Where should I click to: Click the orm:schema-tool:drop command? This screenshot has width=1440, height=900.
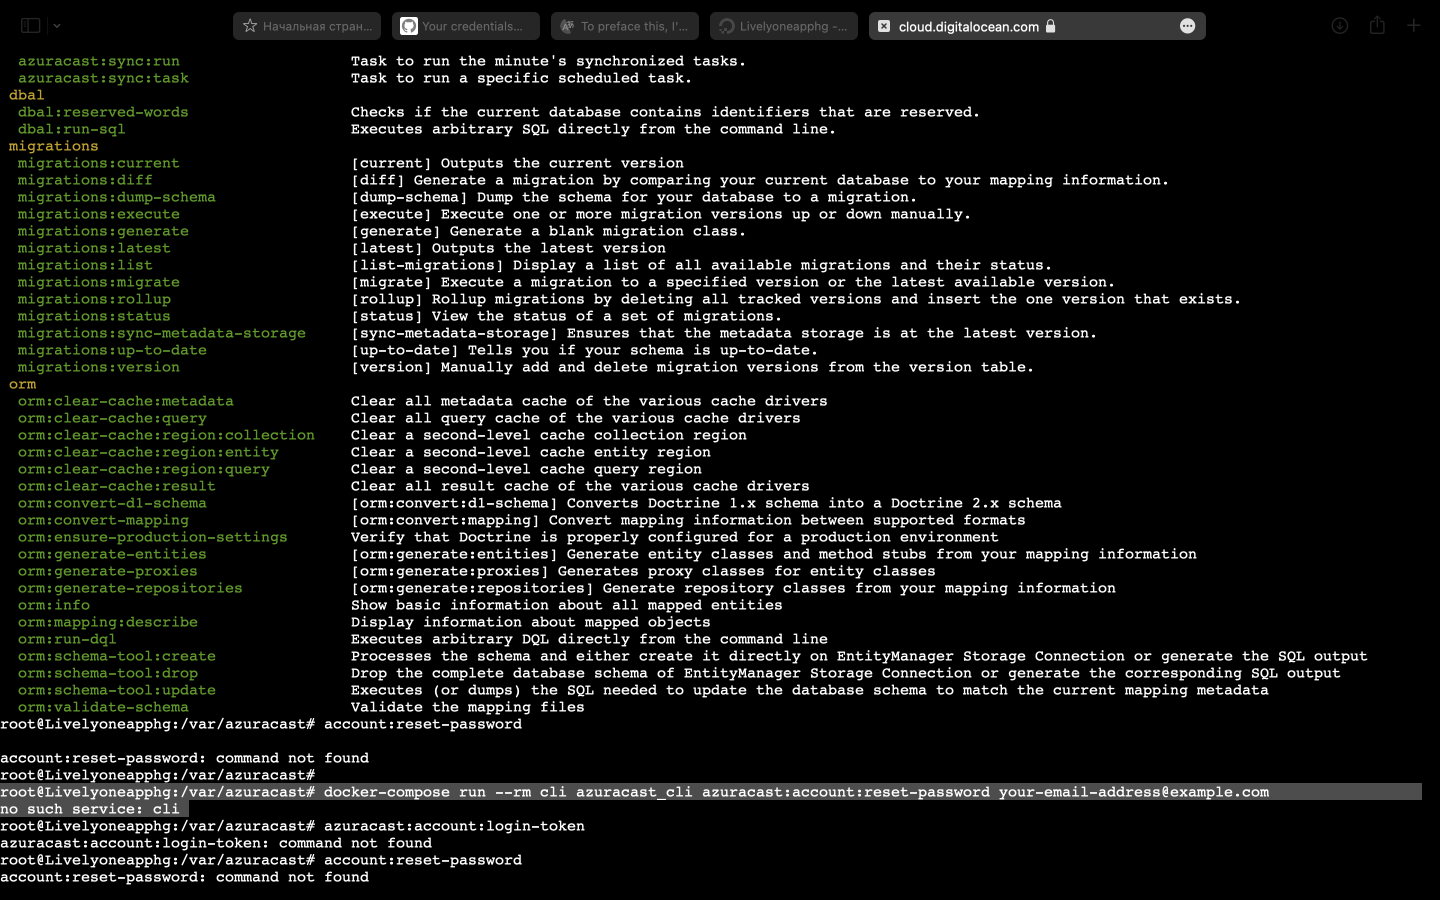pos(108,673)
